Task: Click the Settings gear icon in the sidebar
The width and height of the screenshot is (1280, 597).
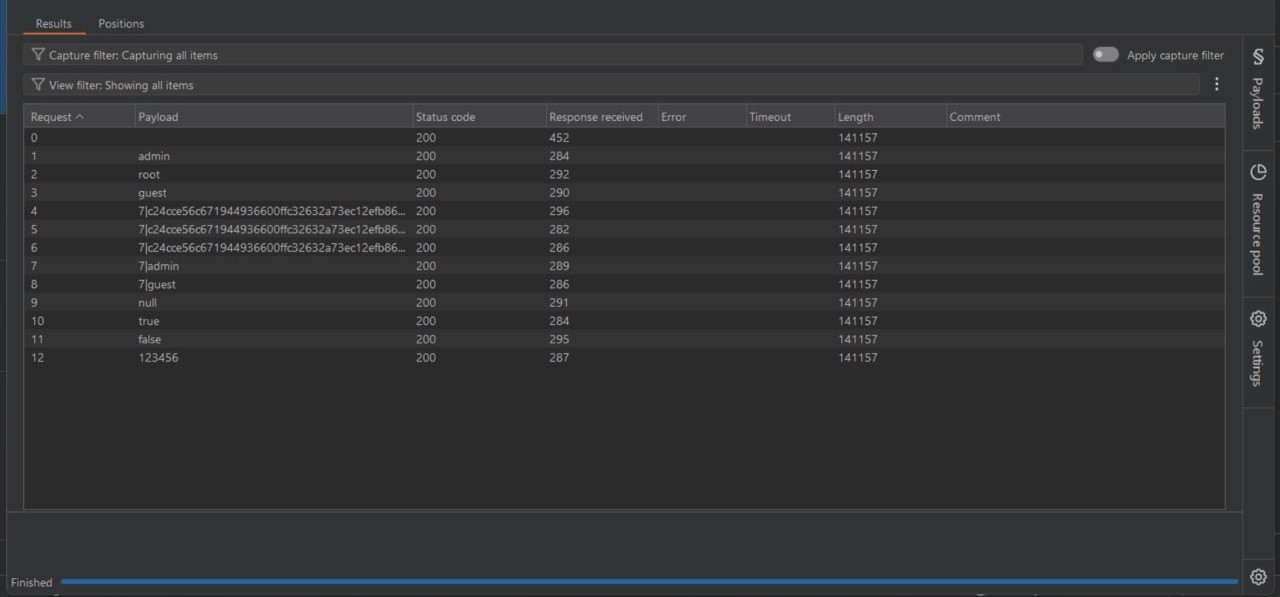Action: pos(1258,319)
